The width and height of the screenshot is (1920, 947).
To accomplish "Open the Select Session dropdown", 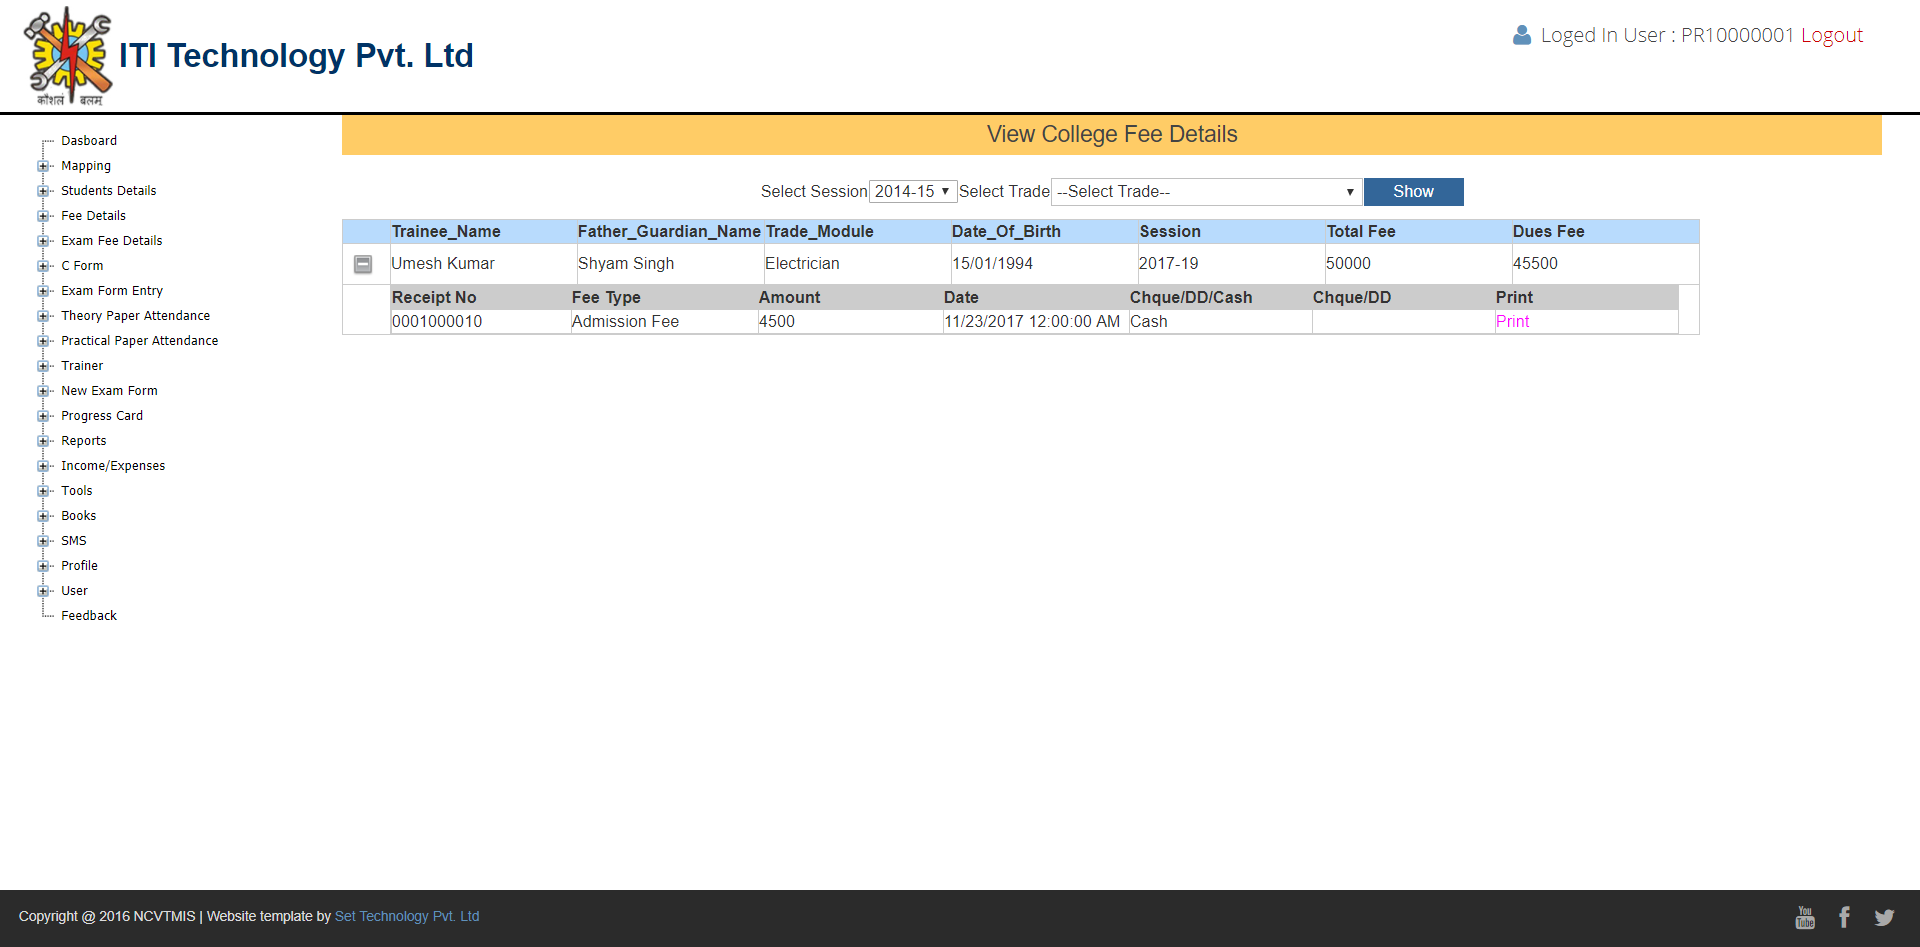I will click(x=912, y=192).
